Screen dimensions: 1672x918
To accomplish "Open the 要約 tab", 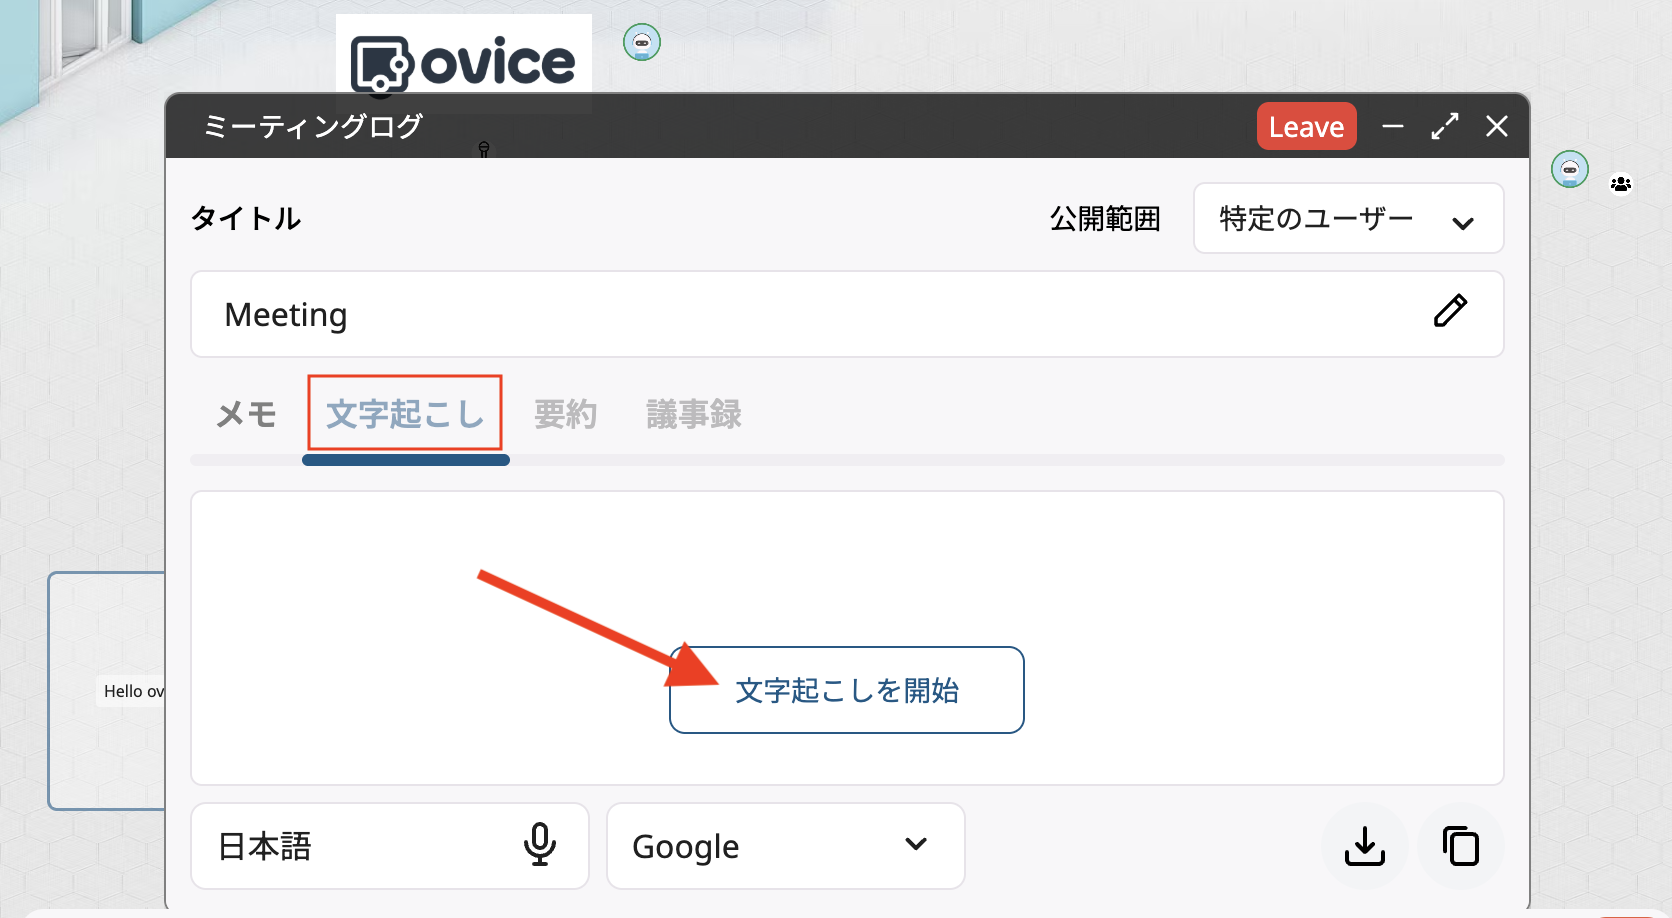I will [x=566, y=414].
